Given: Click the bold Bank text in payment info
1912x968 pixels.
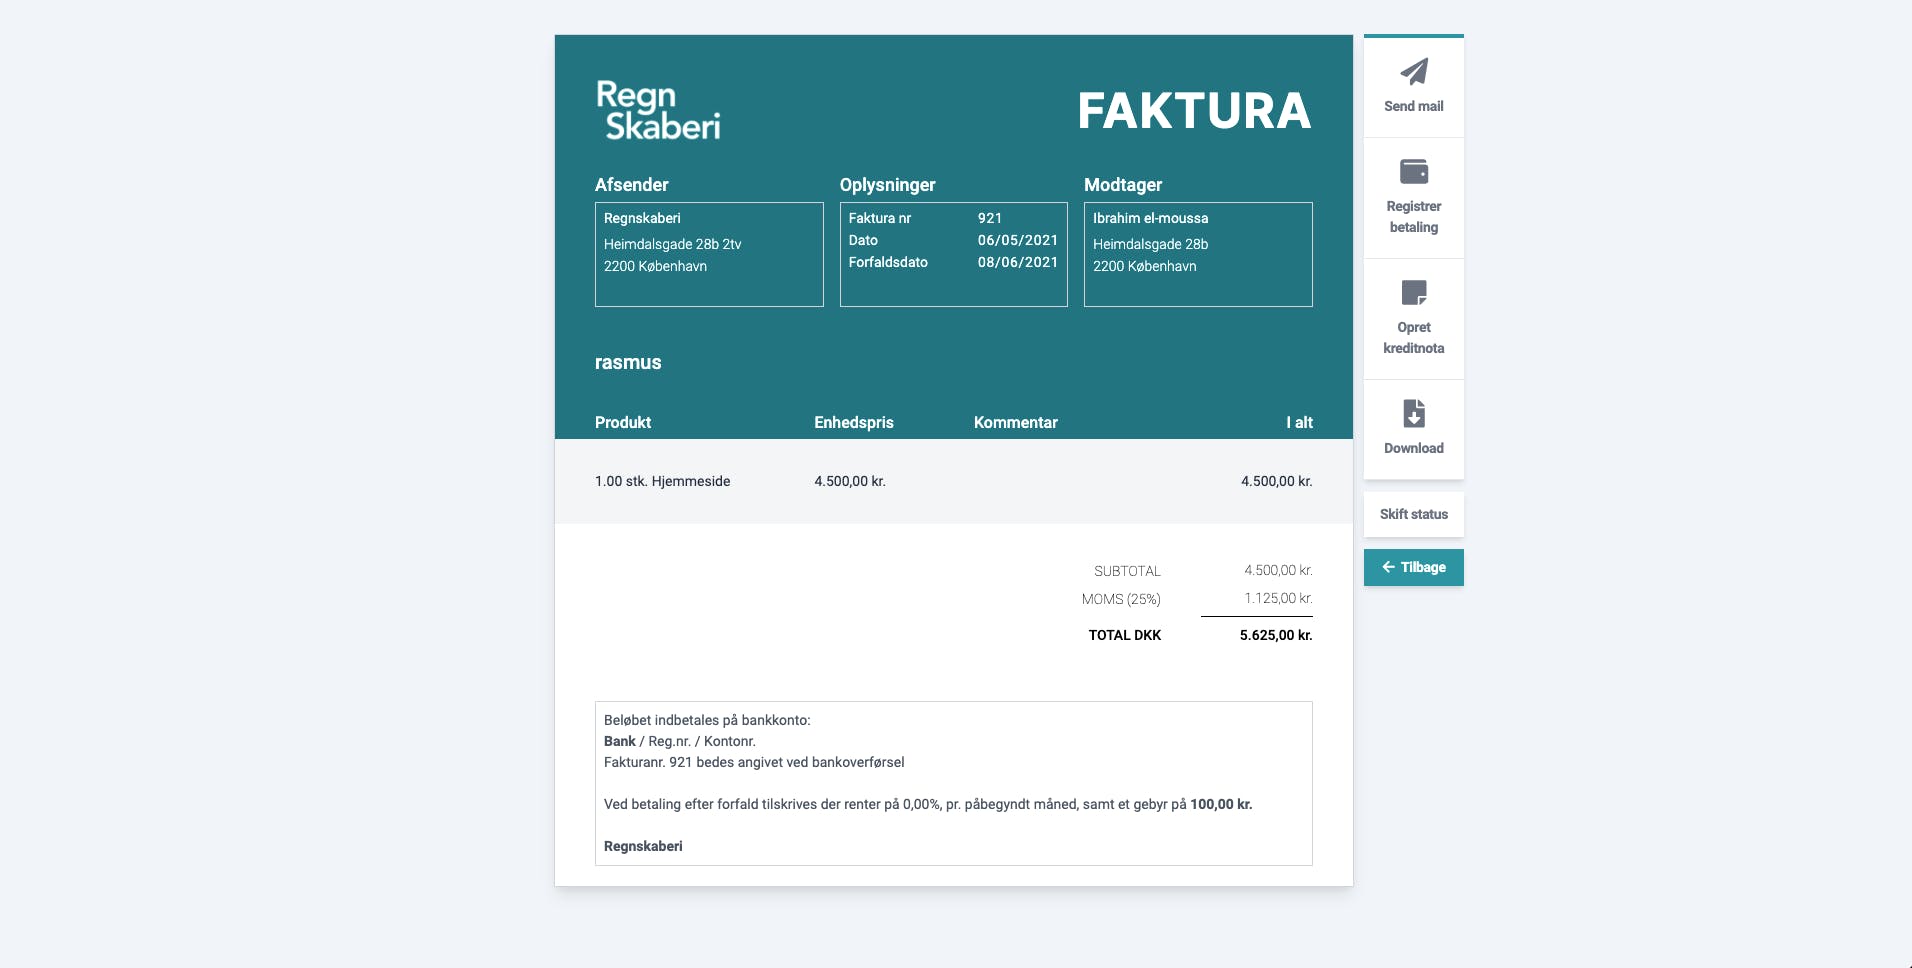Looking at the screenshot, I should coord(619,741).
